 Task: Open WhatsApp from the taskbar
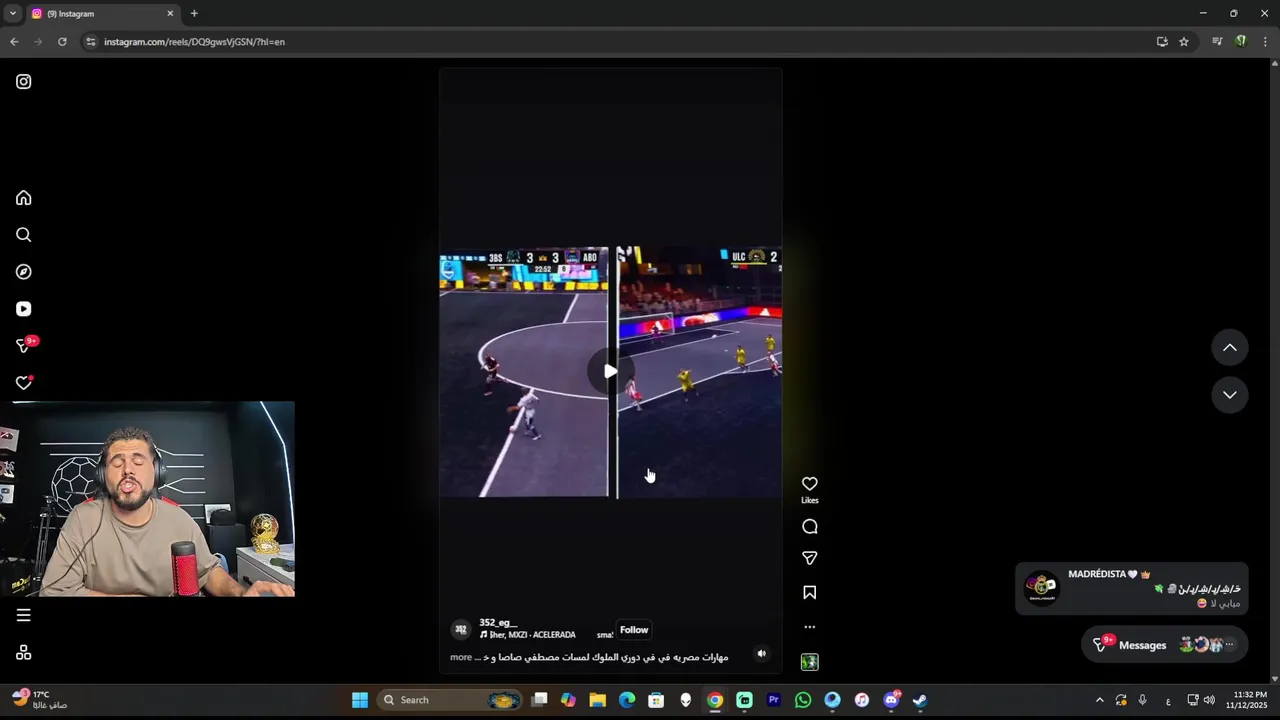click(803, 700)
